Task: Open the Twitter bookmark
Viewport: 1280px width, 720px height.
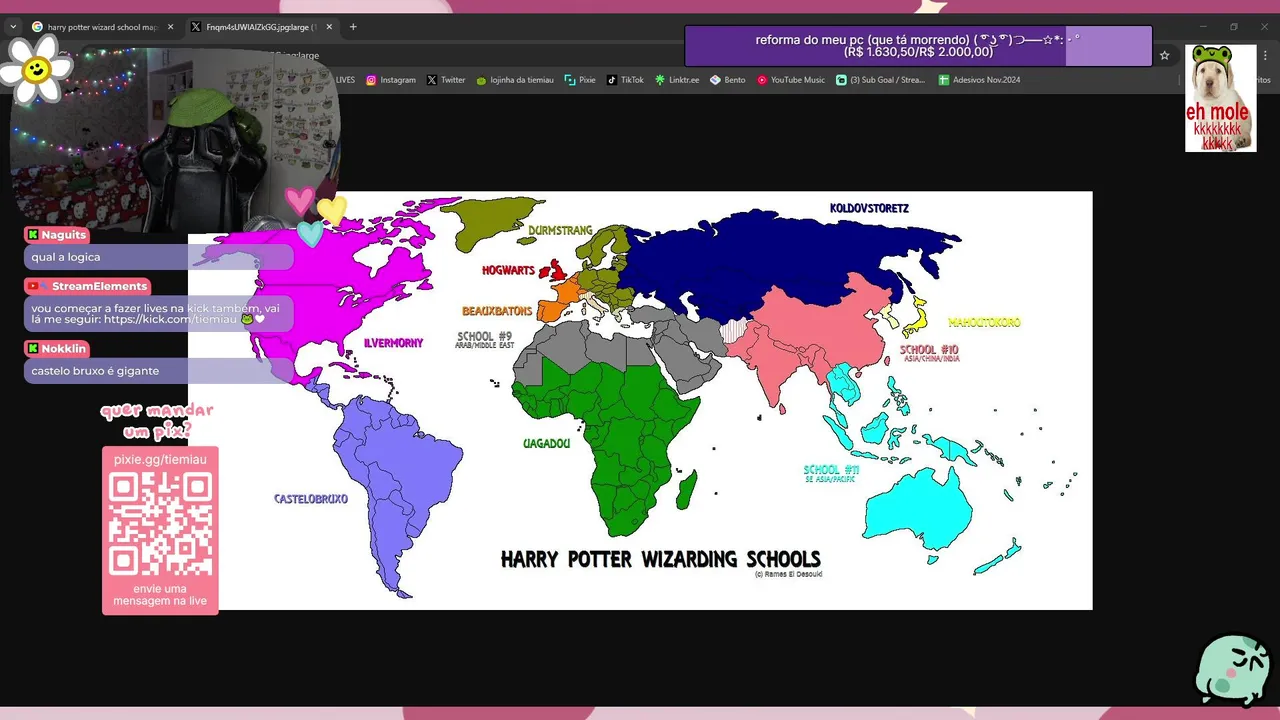Action: 446,80
